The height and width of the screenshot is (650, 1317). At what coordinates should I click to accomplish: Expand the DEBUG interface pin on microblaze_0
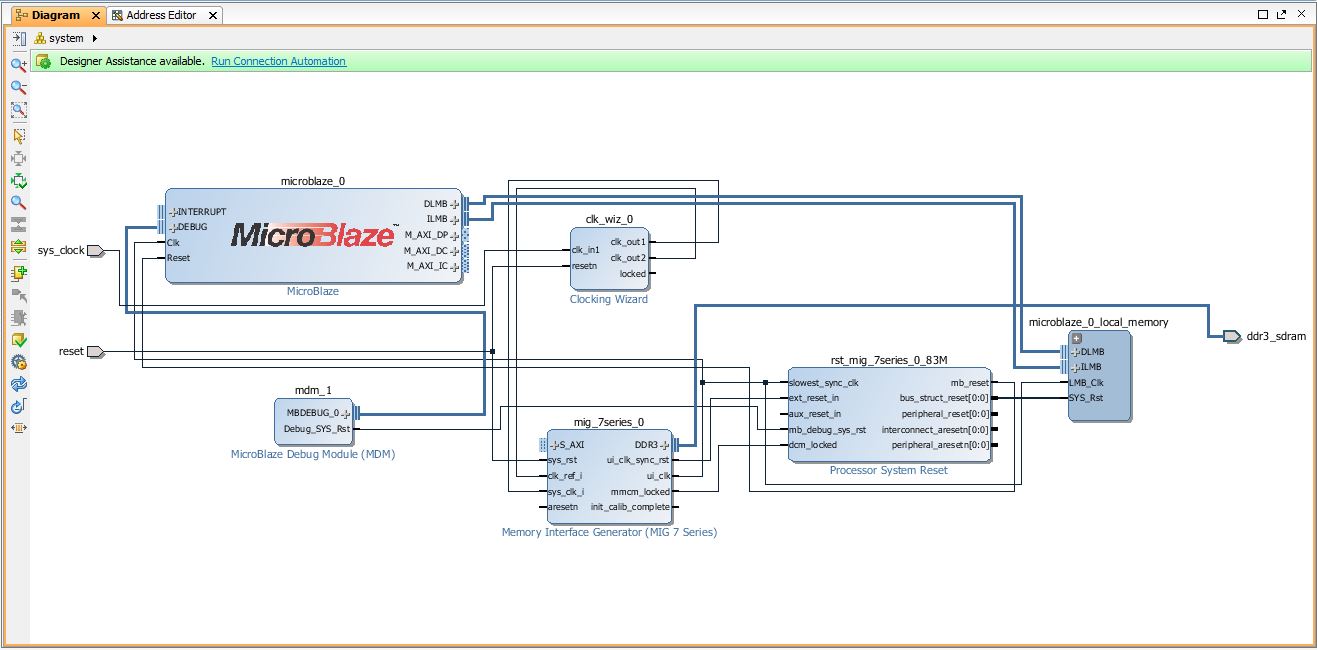tap(173, 227)
